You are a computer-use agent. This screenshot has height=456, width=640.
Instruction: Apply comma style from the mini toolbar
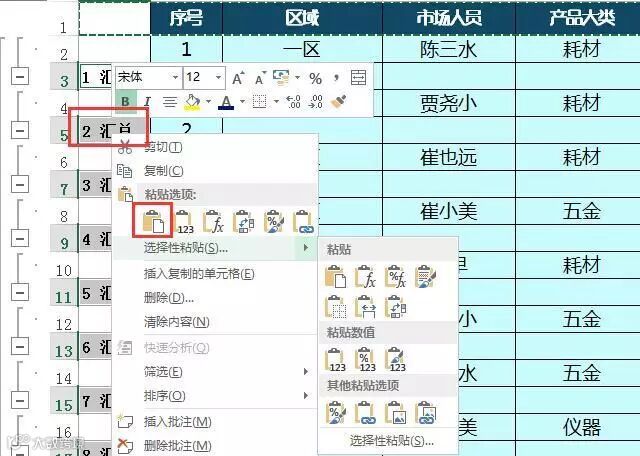pos(336,78)
